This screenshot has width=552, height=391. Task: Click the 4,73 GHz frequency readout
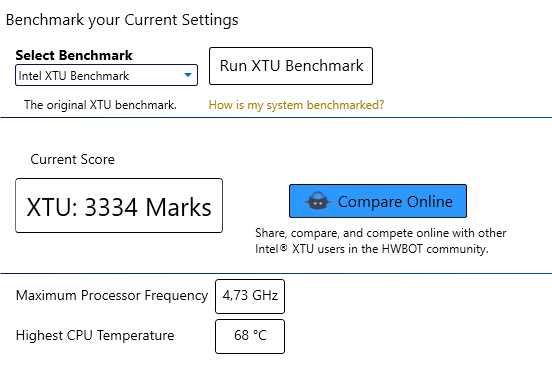[250, 295]
